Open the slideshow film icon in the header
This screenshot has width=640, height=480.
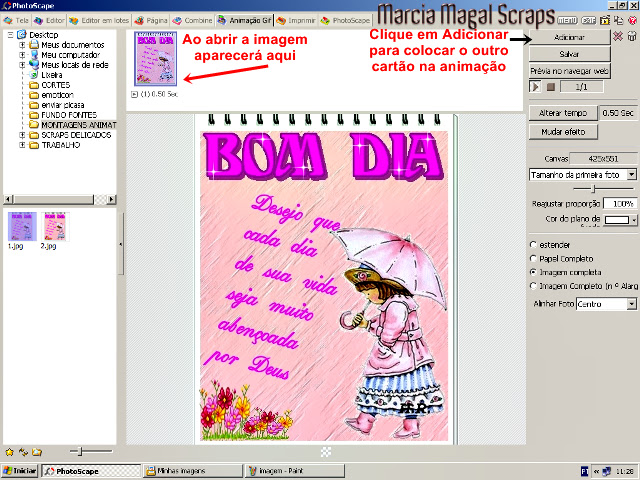click(605, 20)
